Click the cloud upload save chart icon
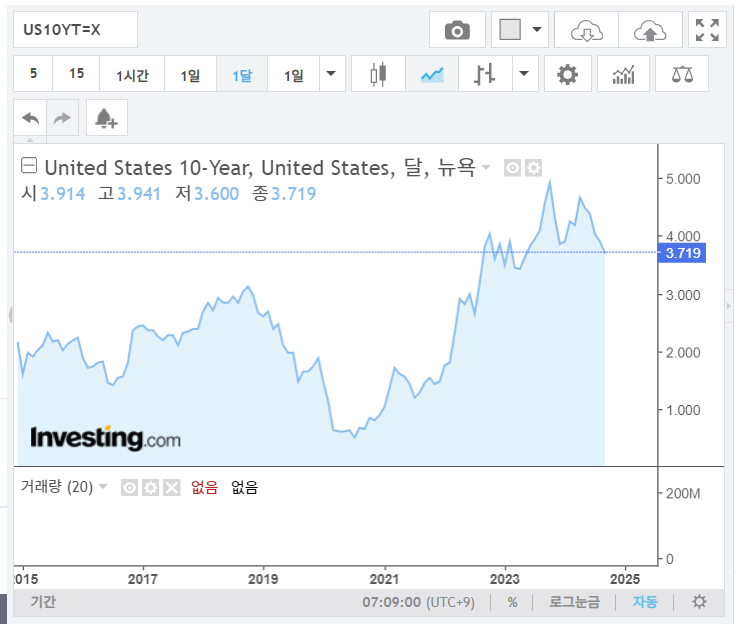The width and height of the screenshot is (736, 625). [x=650, y=31]
